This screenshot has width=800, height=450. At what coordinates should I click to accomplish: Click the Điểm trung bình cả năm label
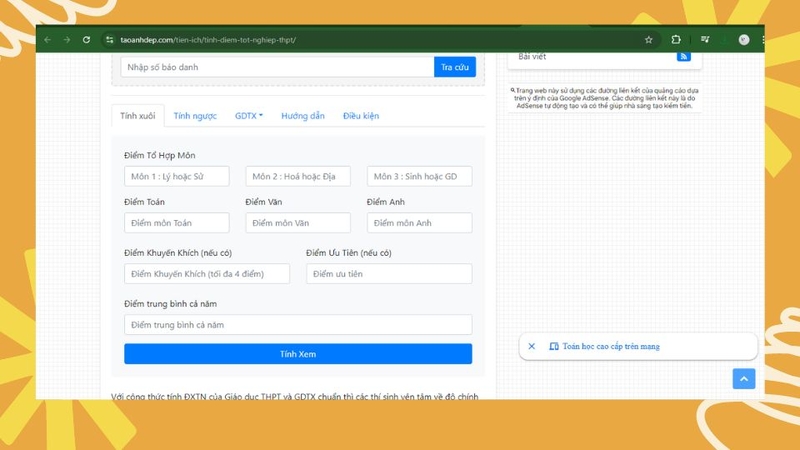170,304
